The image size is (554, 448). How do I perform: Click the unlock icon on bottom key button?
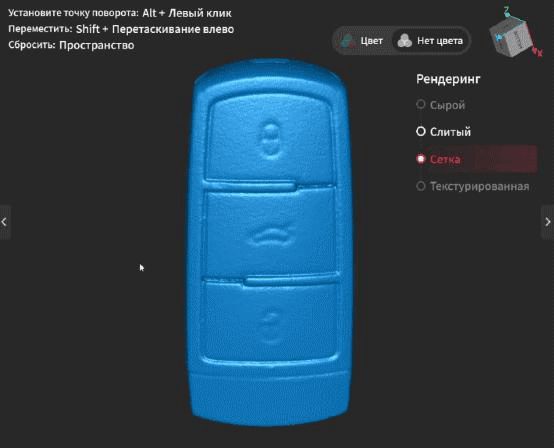(x=271, y=327)
